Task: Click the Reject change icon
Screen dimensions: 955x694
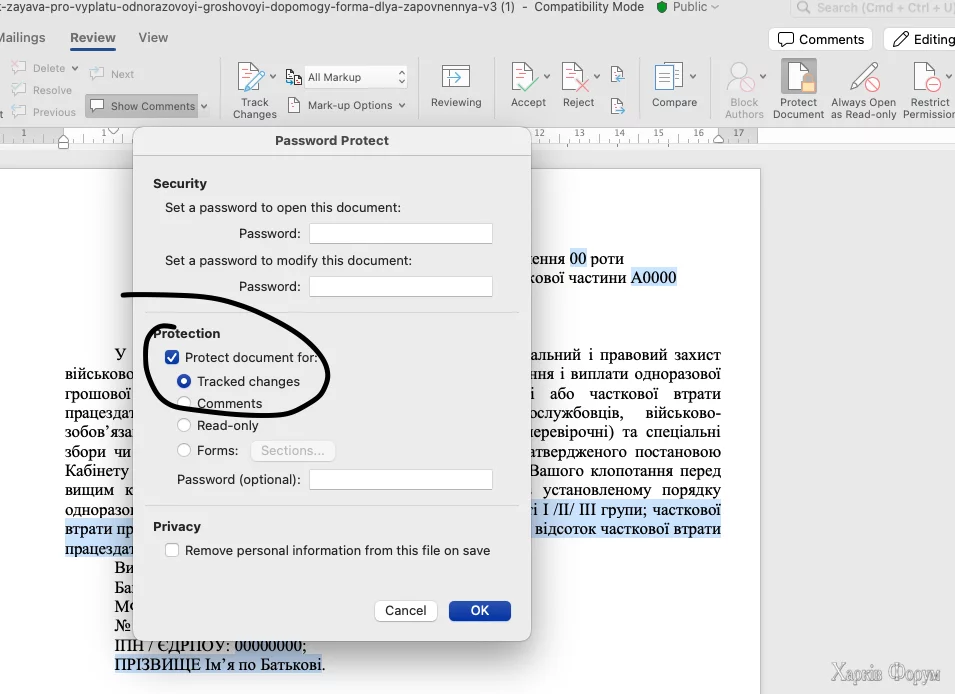Action: pos(576,78)
